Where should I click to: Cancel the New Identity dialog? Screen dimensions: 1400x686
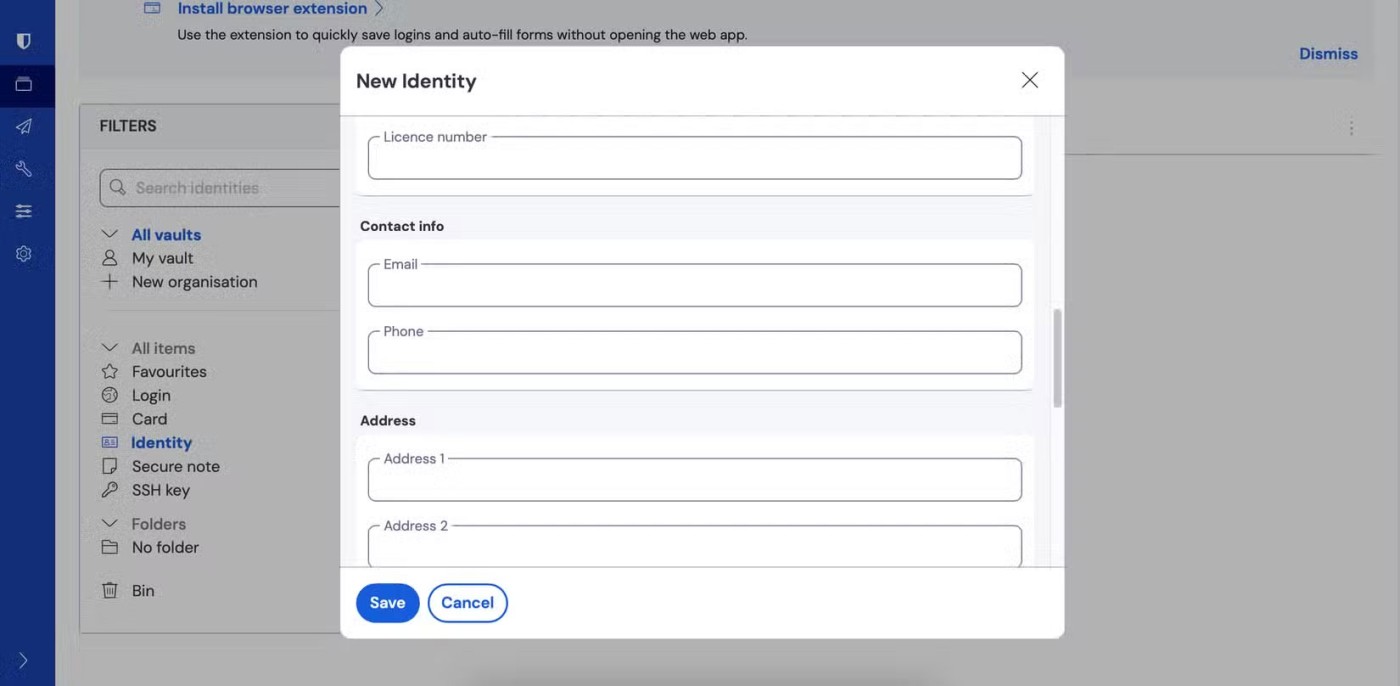click(x=467, y=603)
